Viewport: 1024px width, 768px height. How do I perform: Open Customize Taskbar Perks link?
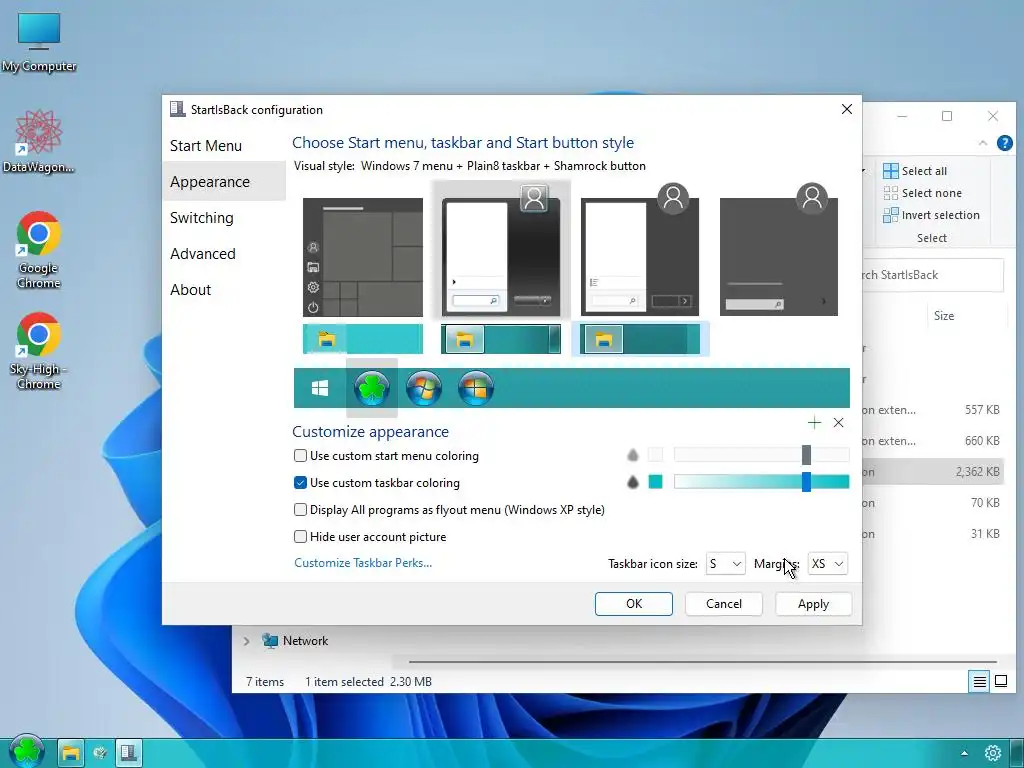[x=363, y=562]
